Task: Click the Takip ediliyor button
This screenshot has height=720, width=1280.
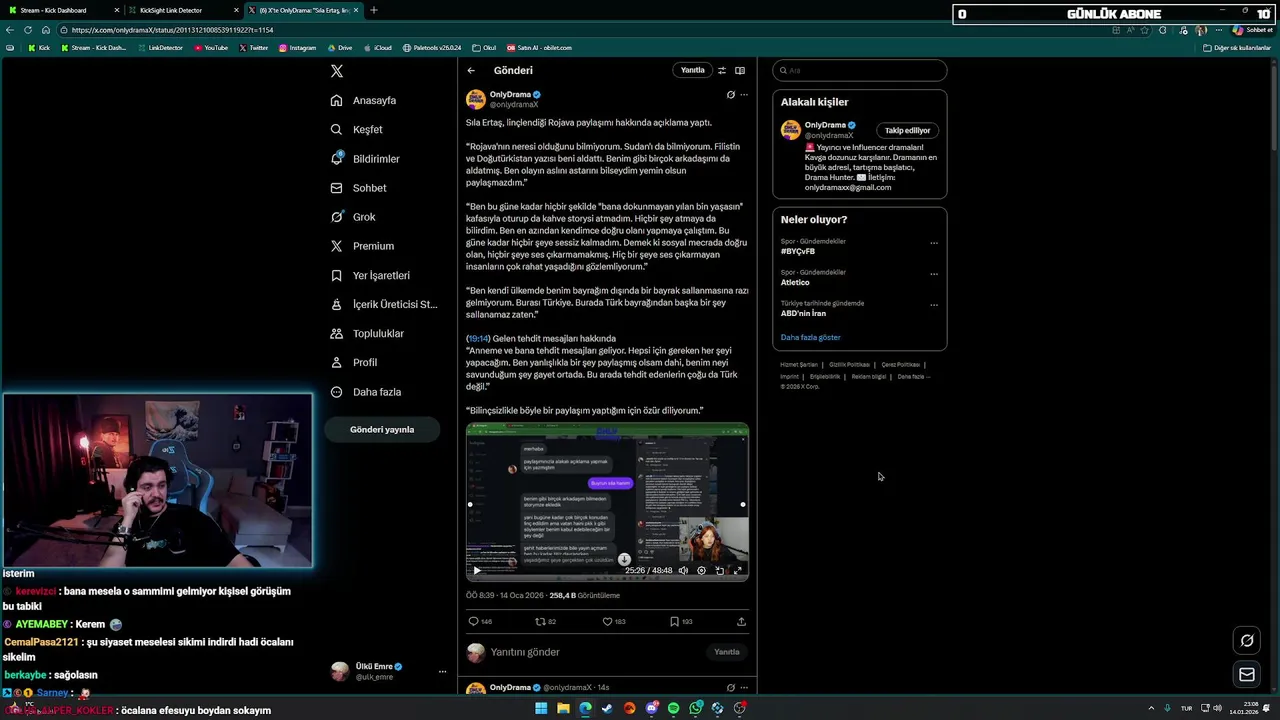Action: (907, 130)
